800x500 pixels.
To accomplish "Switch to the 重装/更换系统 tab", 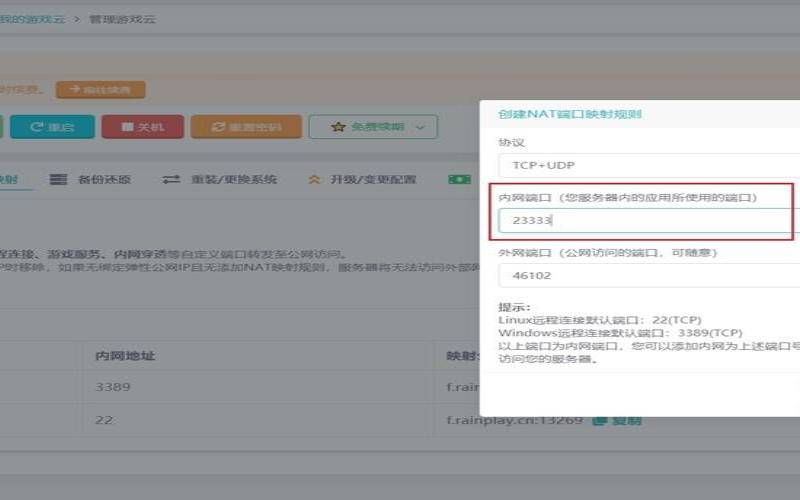I will point(219,180).
